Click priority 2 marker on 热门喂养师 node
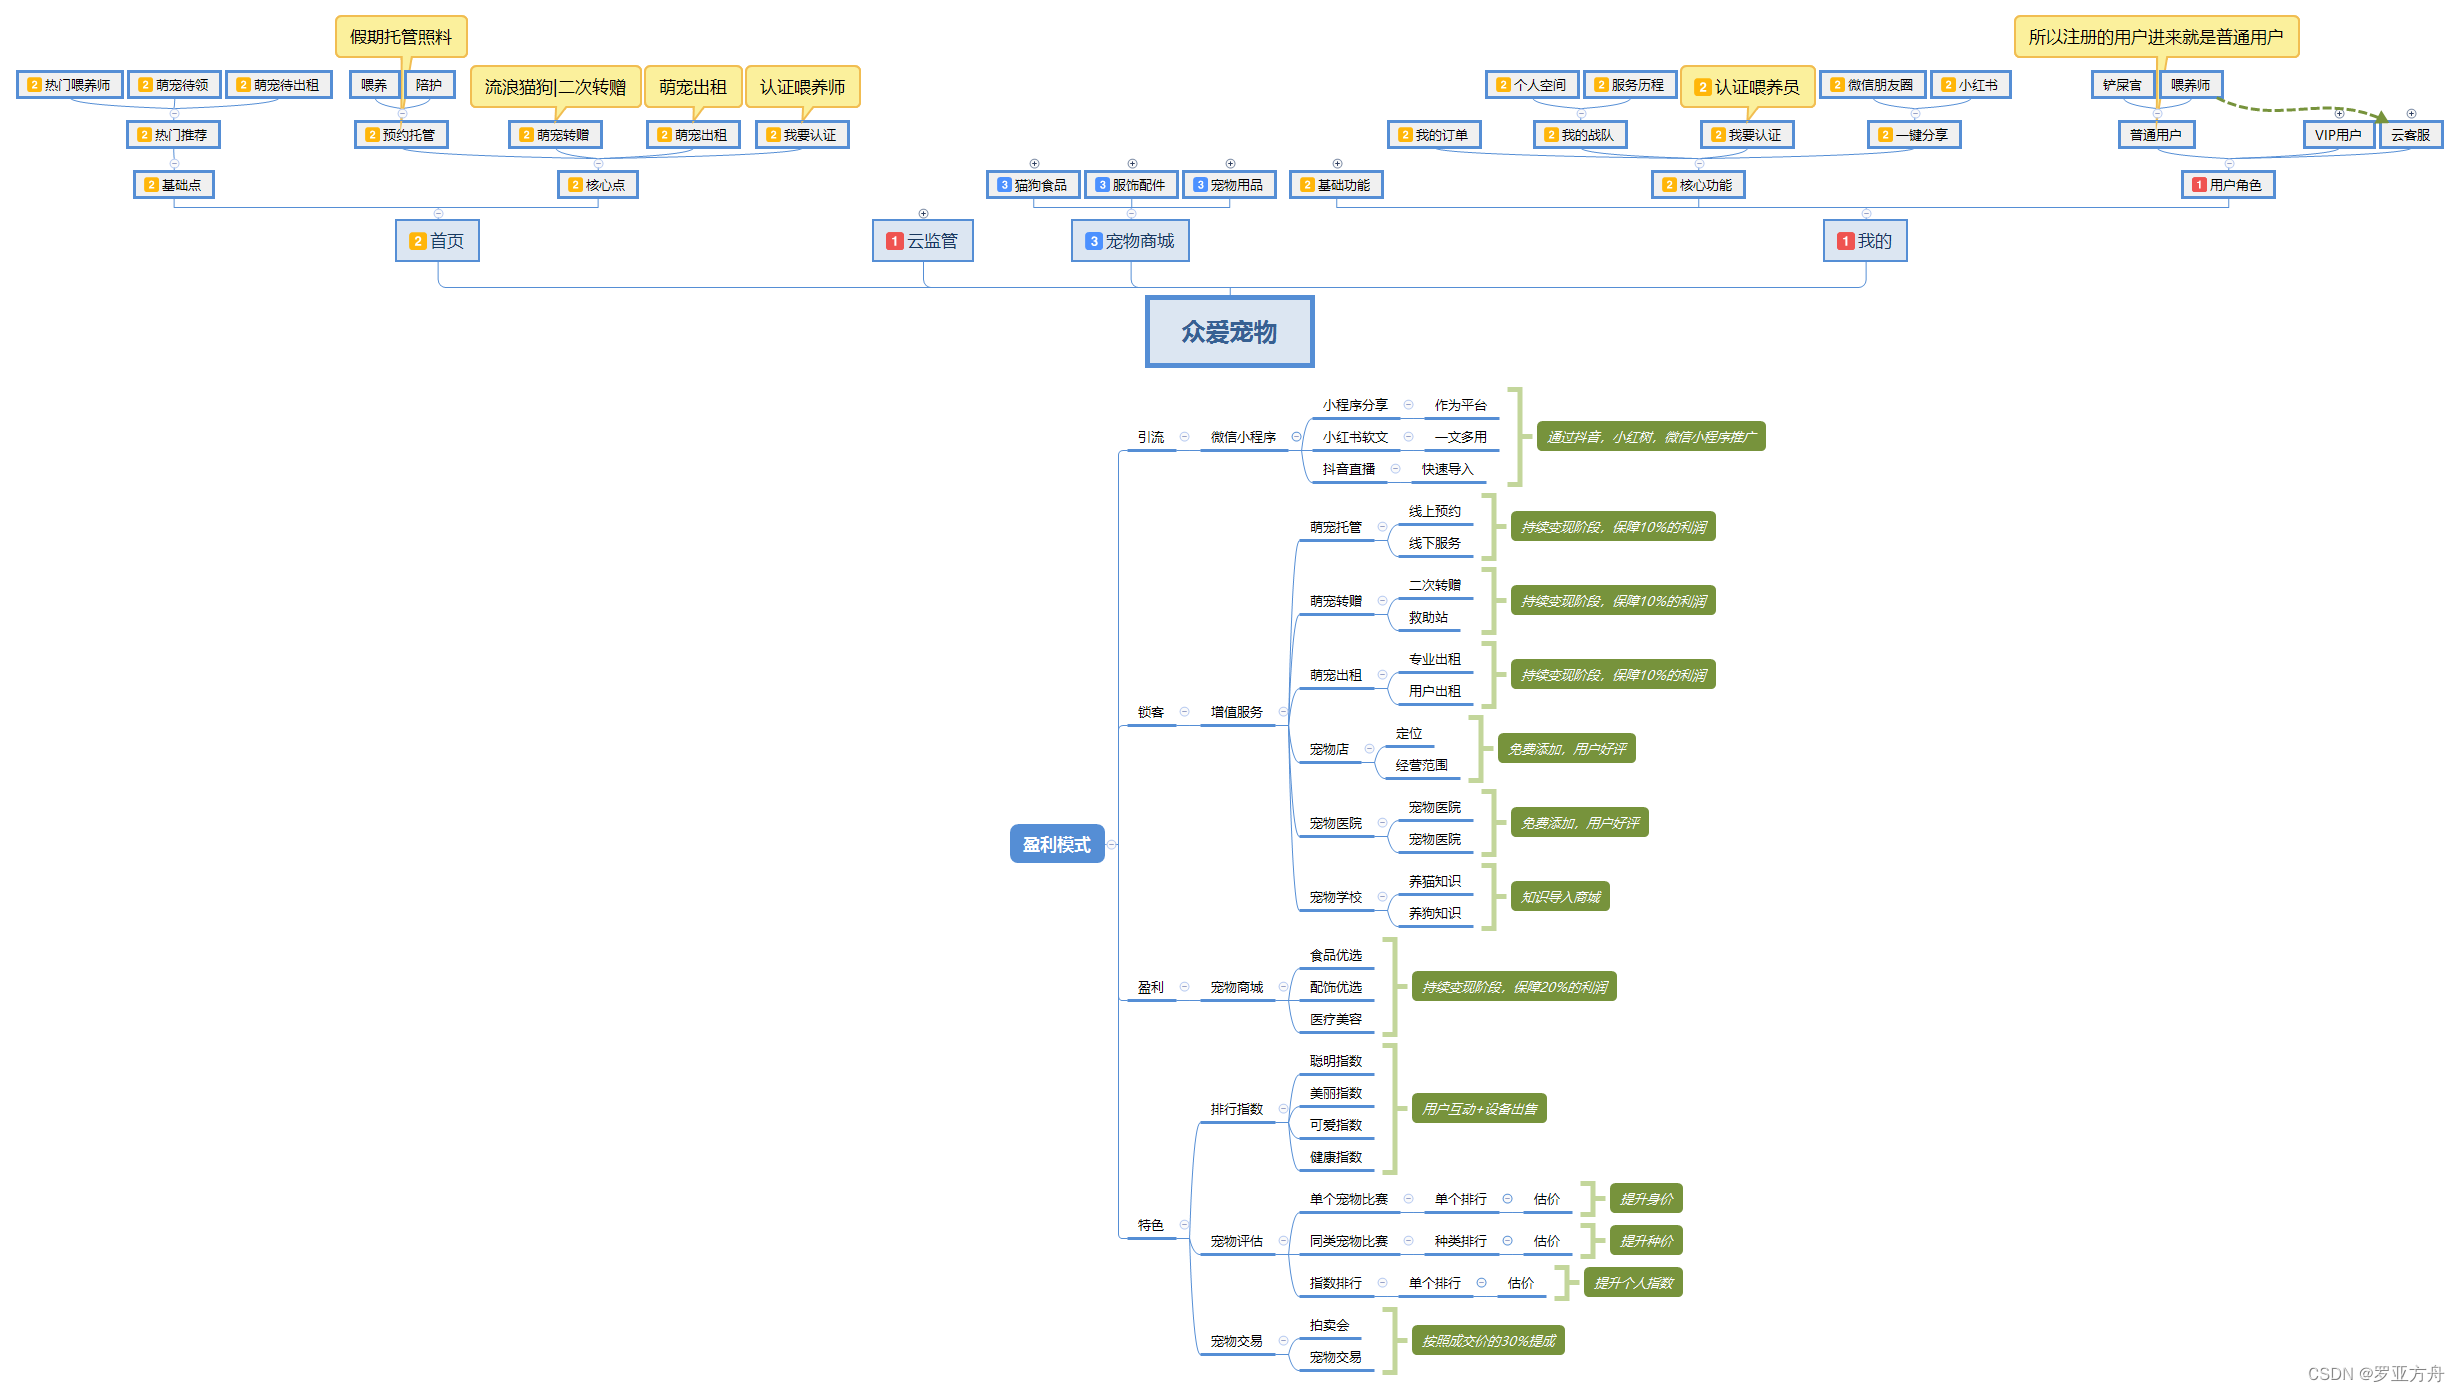The width and height of the screenshot is (2460, 1392). click(34, 85)
